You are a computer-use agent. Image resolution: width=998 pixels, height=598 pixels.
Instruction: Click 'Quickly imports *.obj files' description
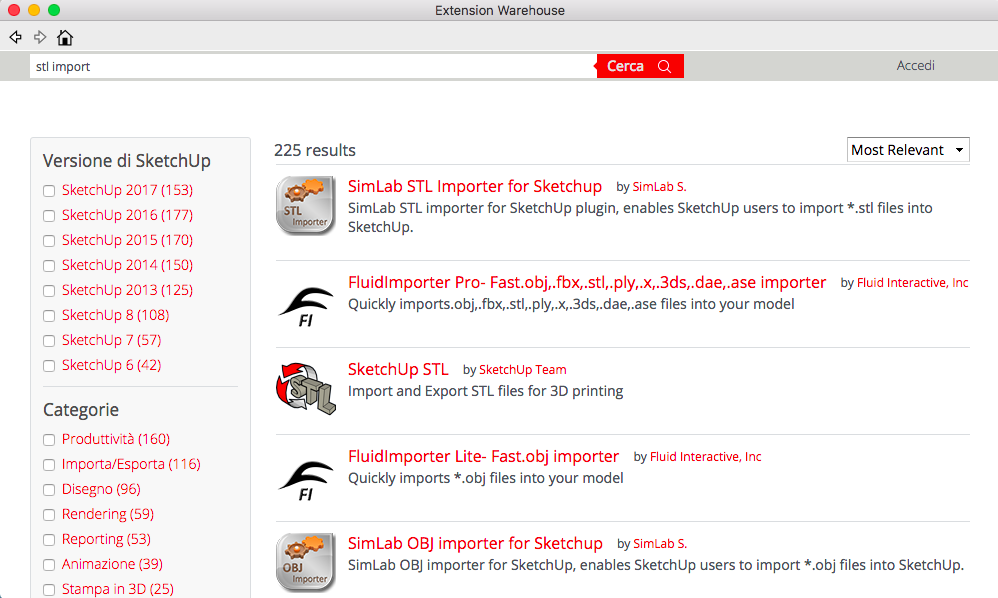486,478
